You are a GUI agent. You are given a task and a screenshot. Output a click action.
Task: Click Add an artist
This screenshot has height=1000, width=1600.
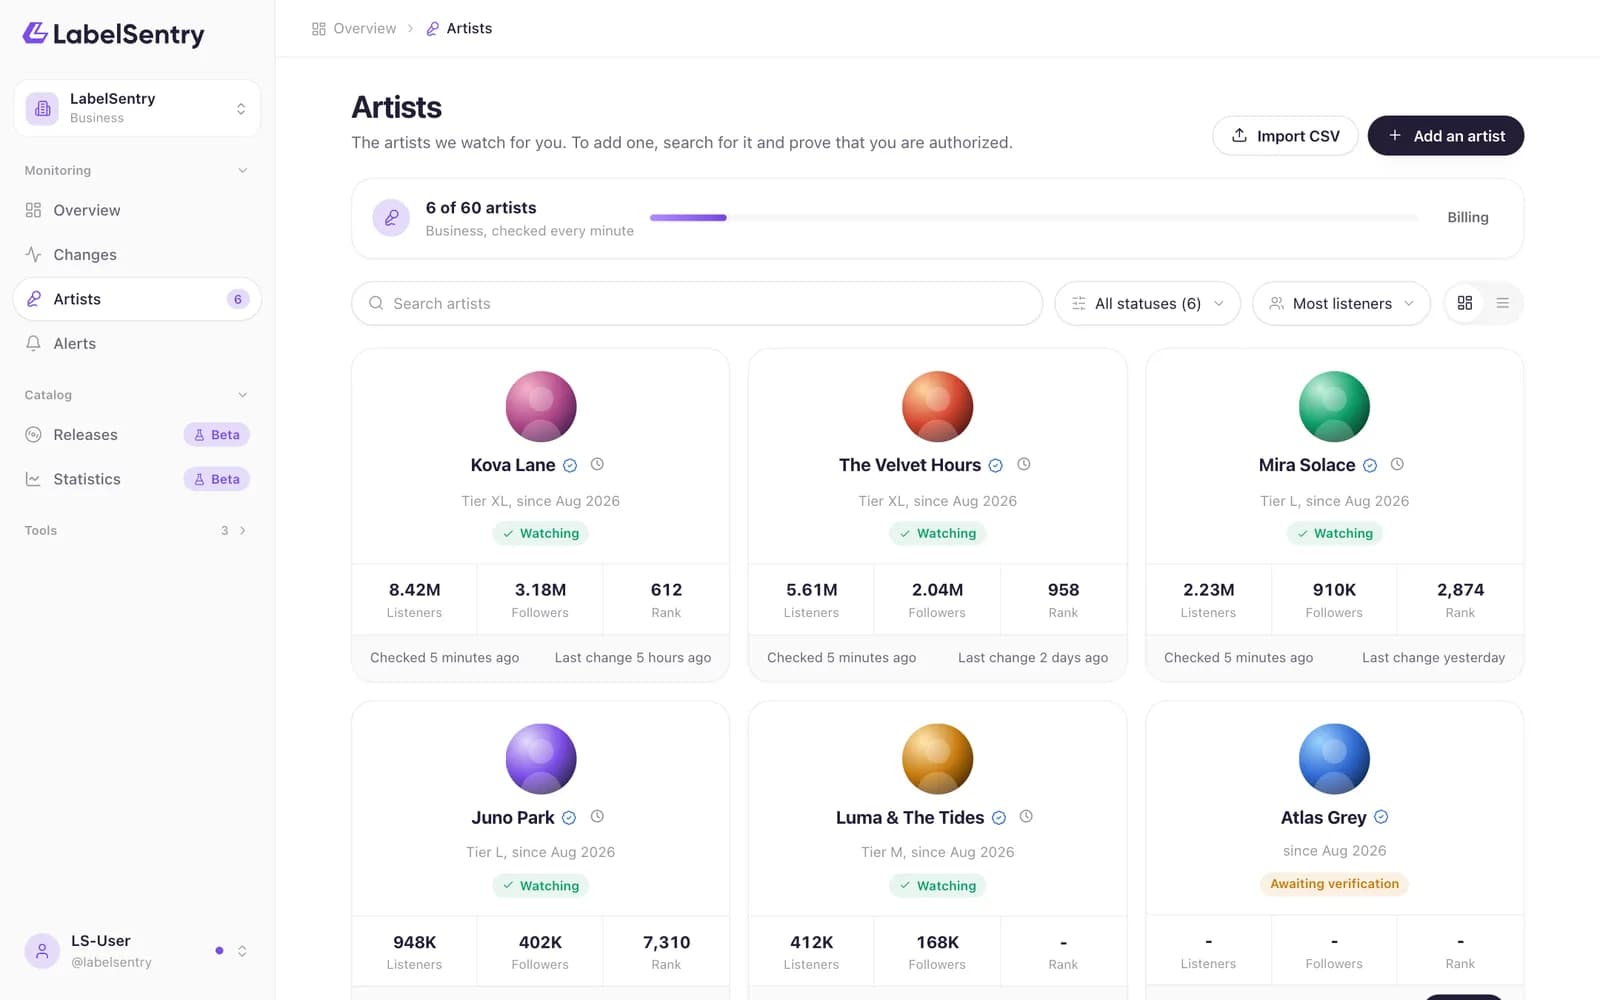(x=1445, y=136)
